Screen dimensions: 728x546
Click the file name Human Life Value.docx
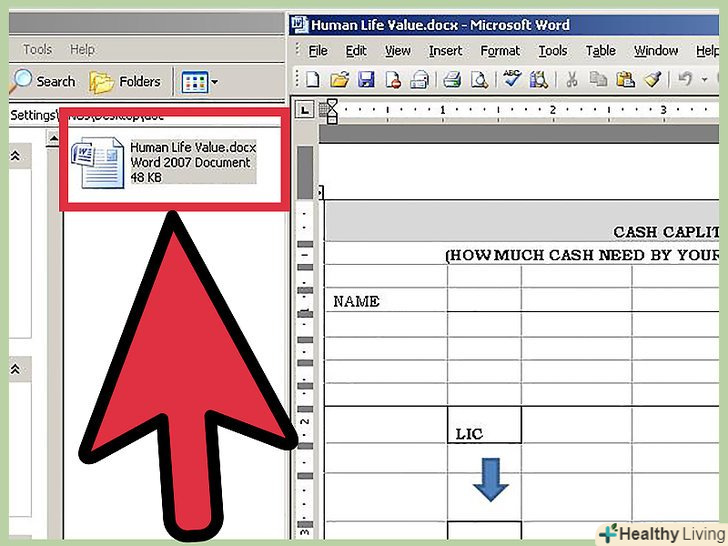[x=193, y=147]
